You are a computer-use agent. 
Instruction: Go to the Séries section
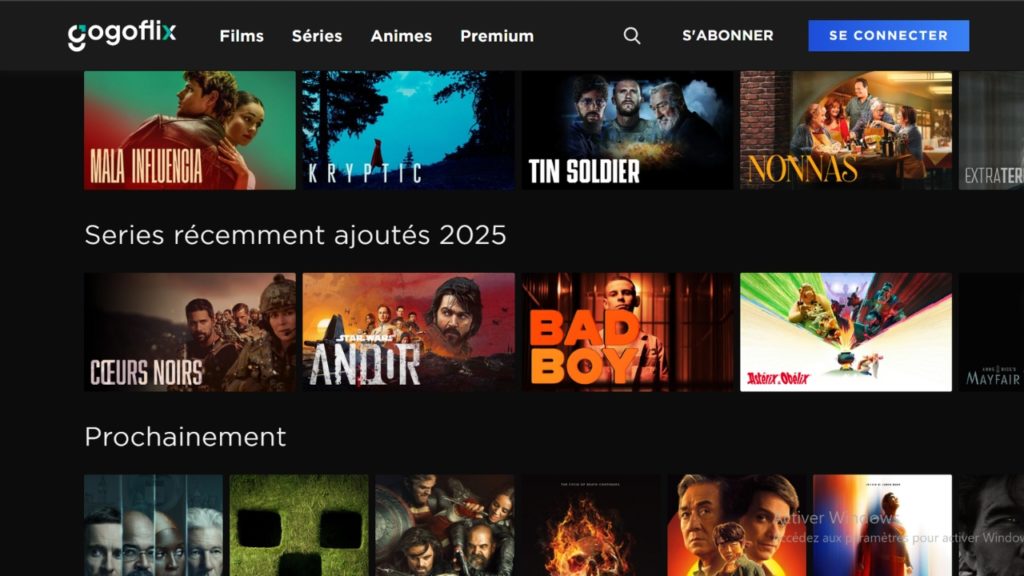point(317,36)
